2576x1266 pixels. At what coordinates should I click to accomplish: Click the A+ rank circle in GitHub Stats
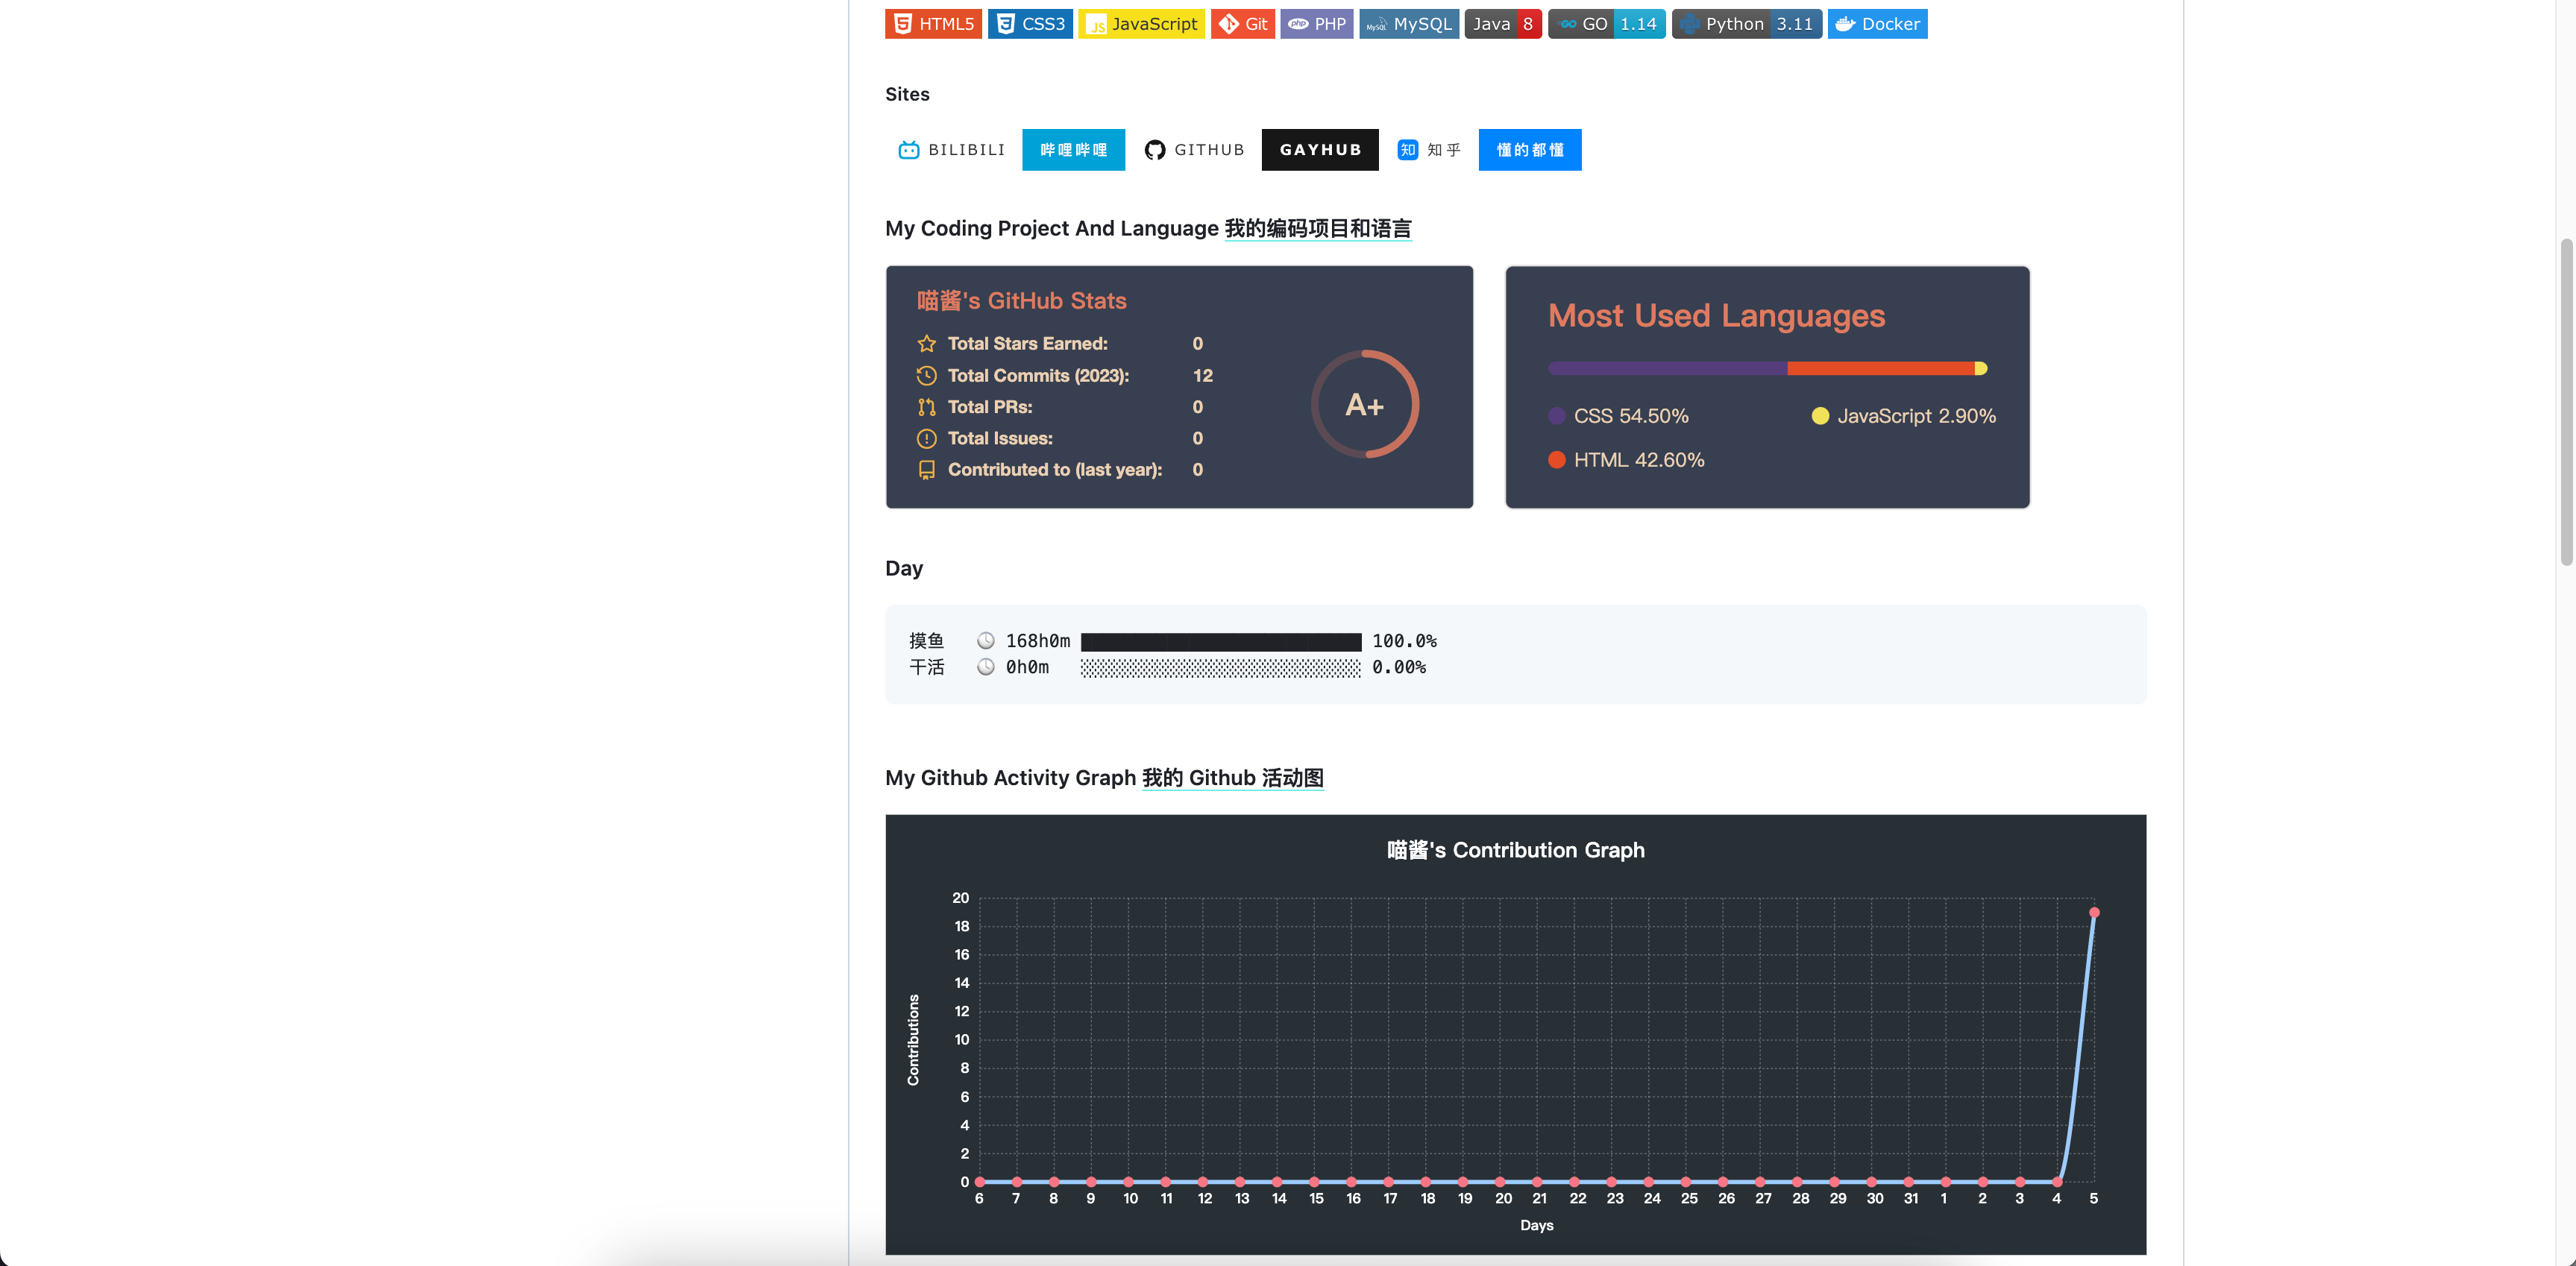[x=1364, y=404]
